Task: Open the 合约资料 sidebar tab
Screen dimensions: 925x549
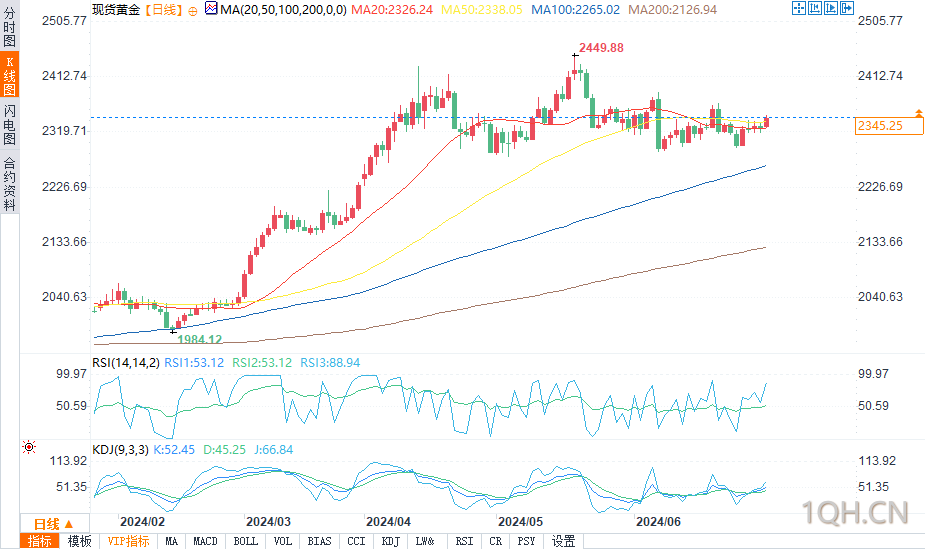Action: [9, 184]
